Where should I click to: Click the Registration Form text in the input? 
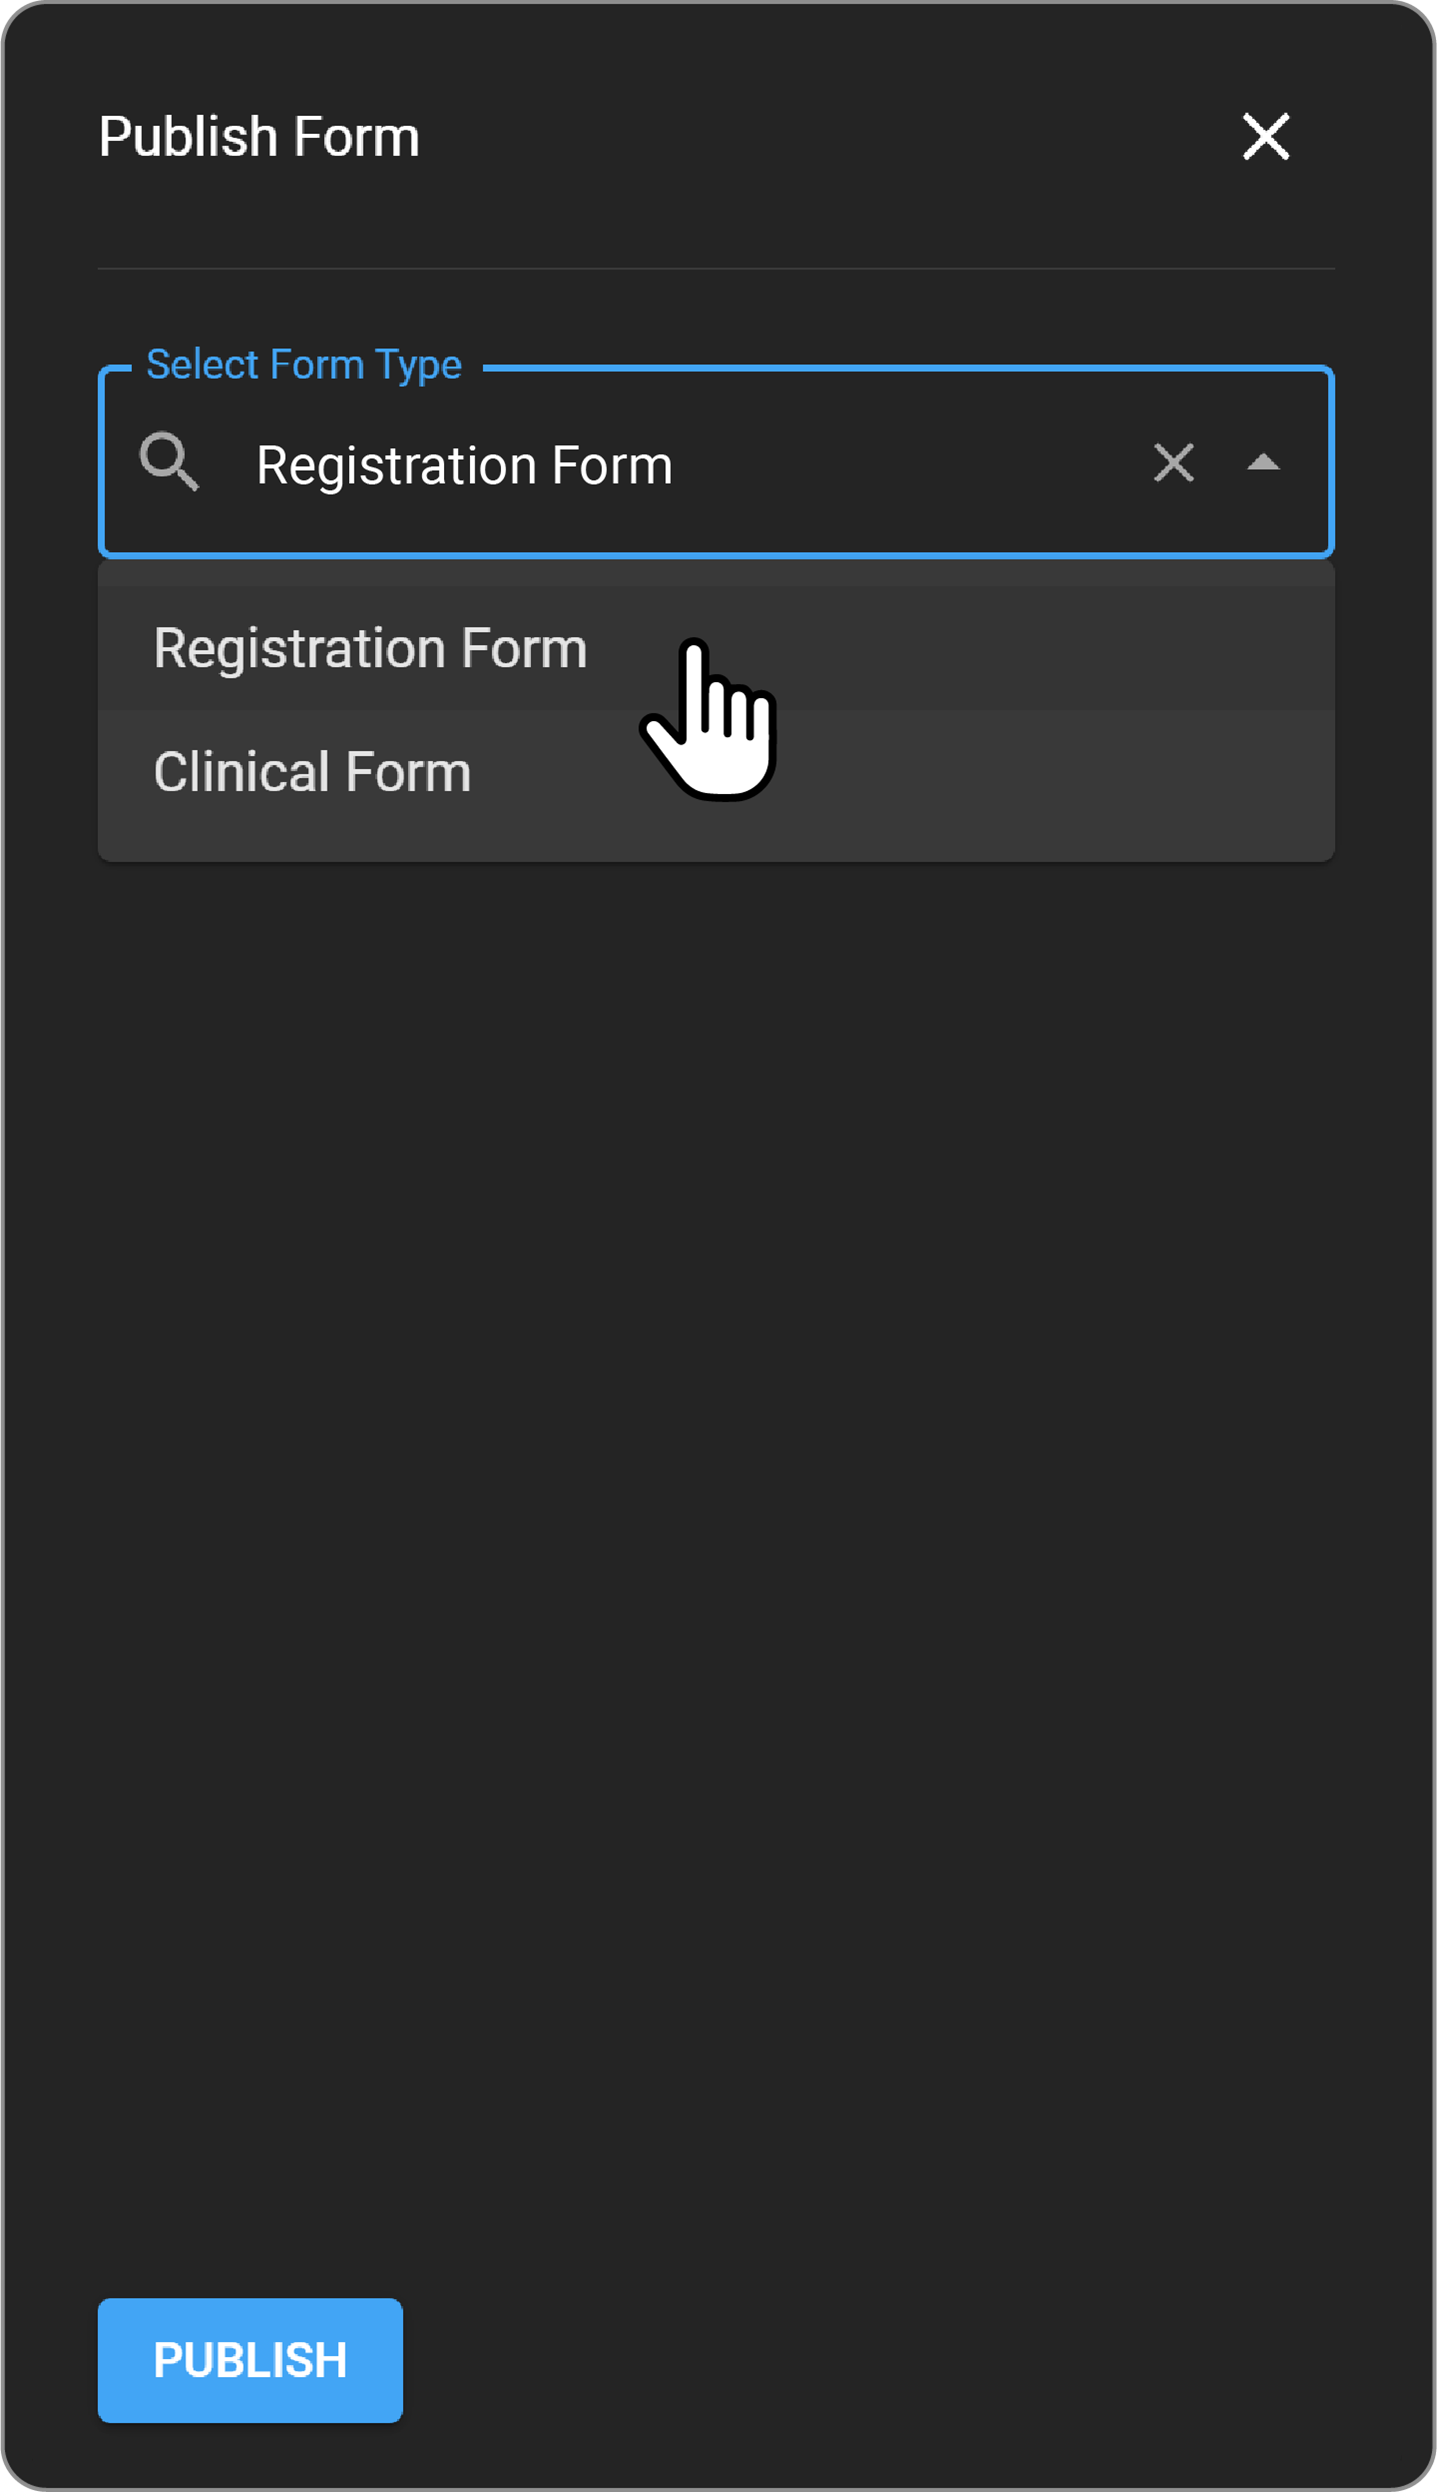point(464,466)
